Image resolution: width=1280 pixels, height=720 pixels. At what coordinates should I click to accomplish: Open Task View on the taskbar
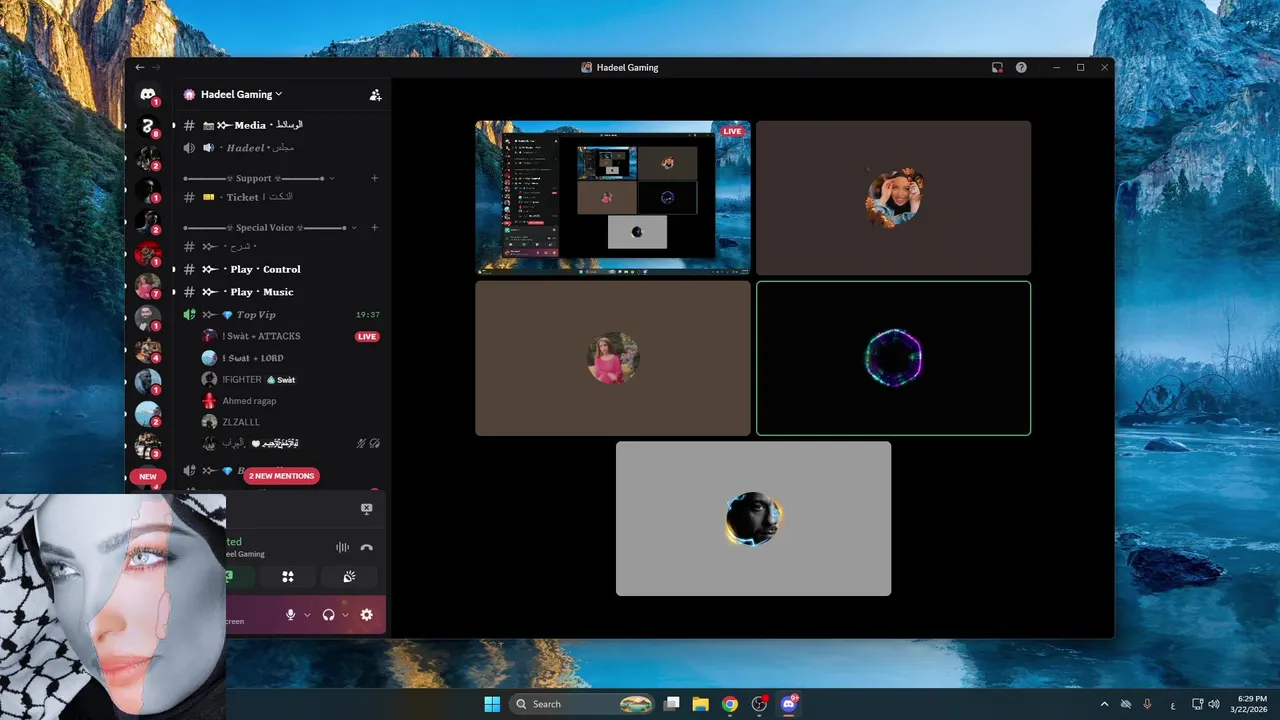[x=672, y=704]
